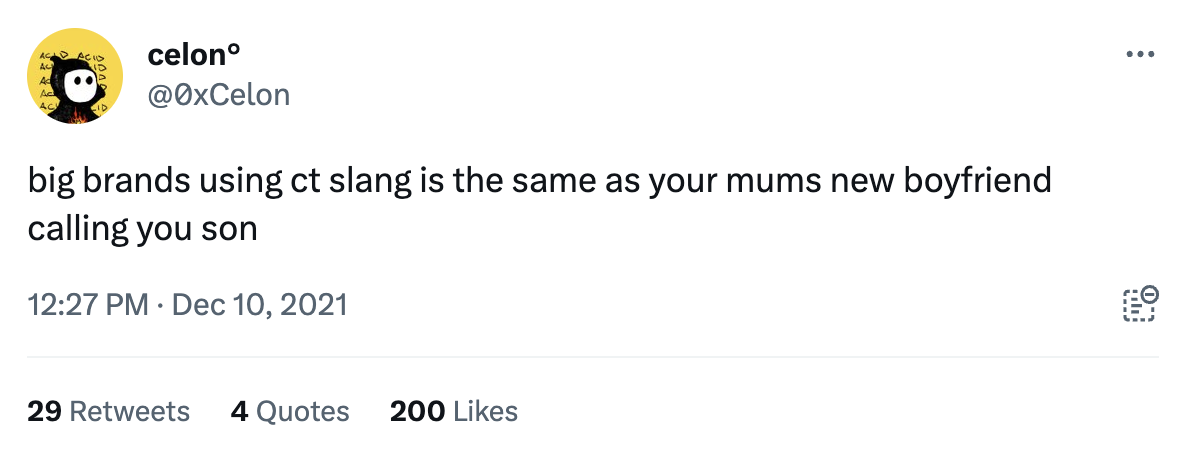Open the three-dot more options menu
This screenshot has height=458, width=1182.
pyautogui.click(x=1139, y=54)
